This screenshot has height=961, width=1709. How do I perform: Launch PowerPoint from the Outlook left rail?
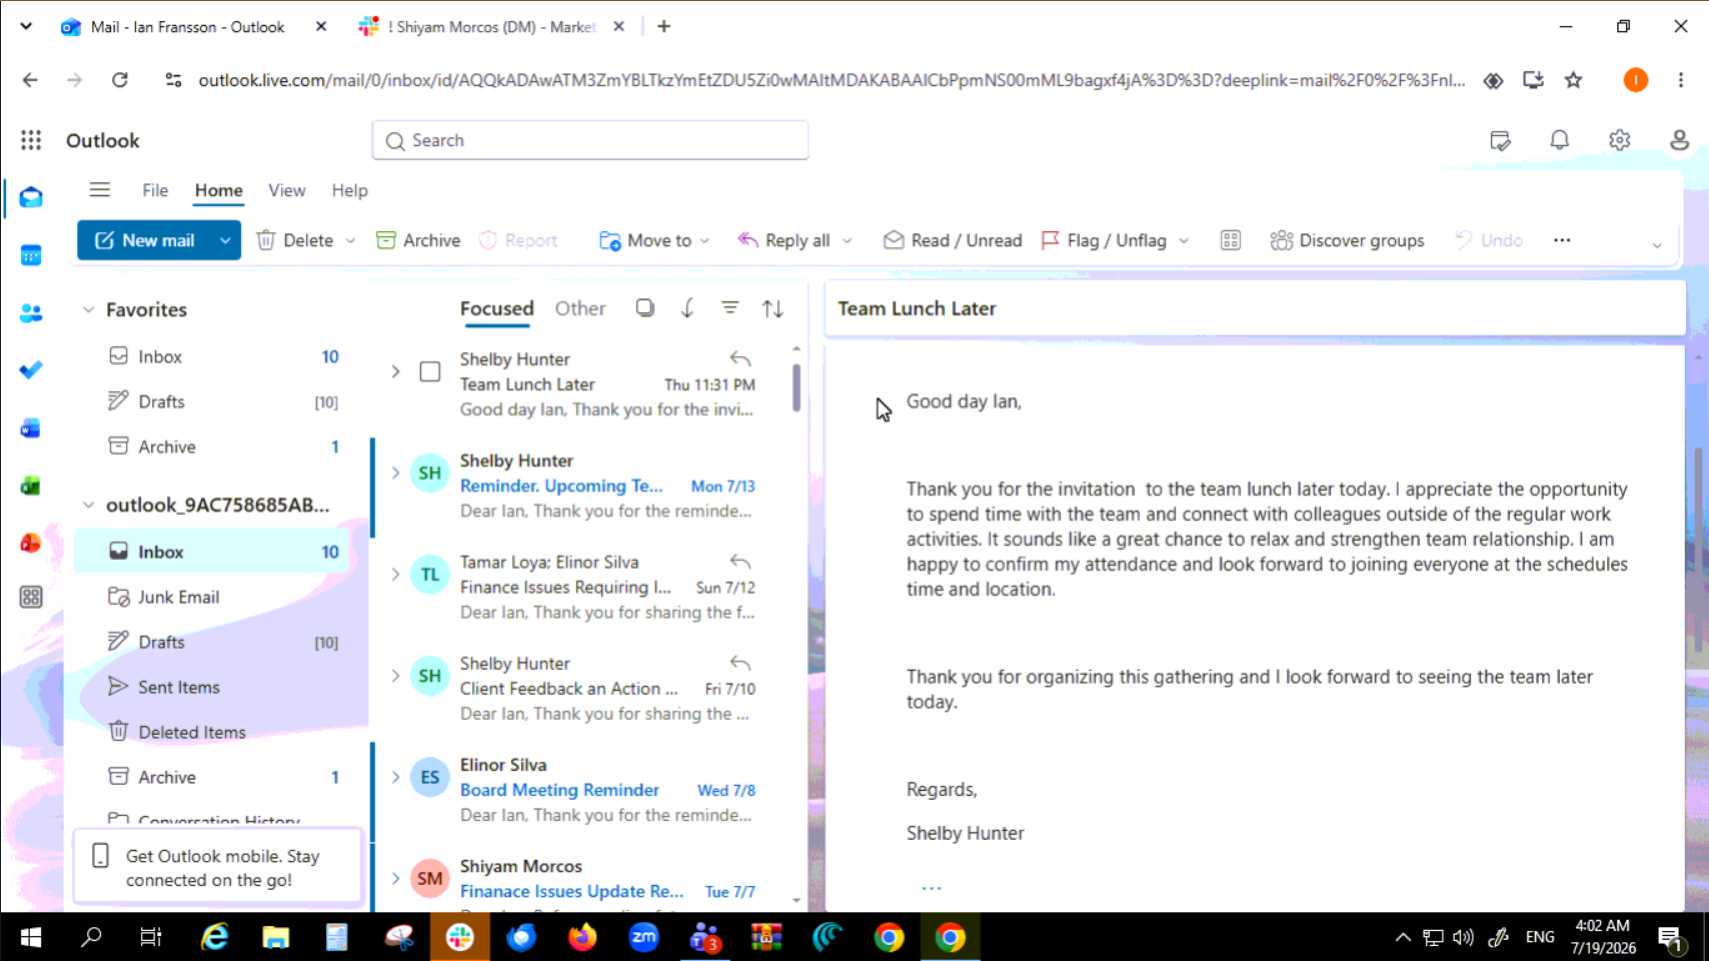[x=31, y=543]
